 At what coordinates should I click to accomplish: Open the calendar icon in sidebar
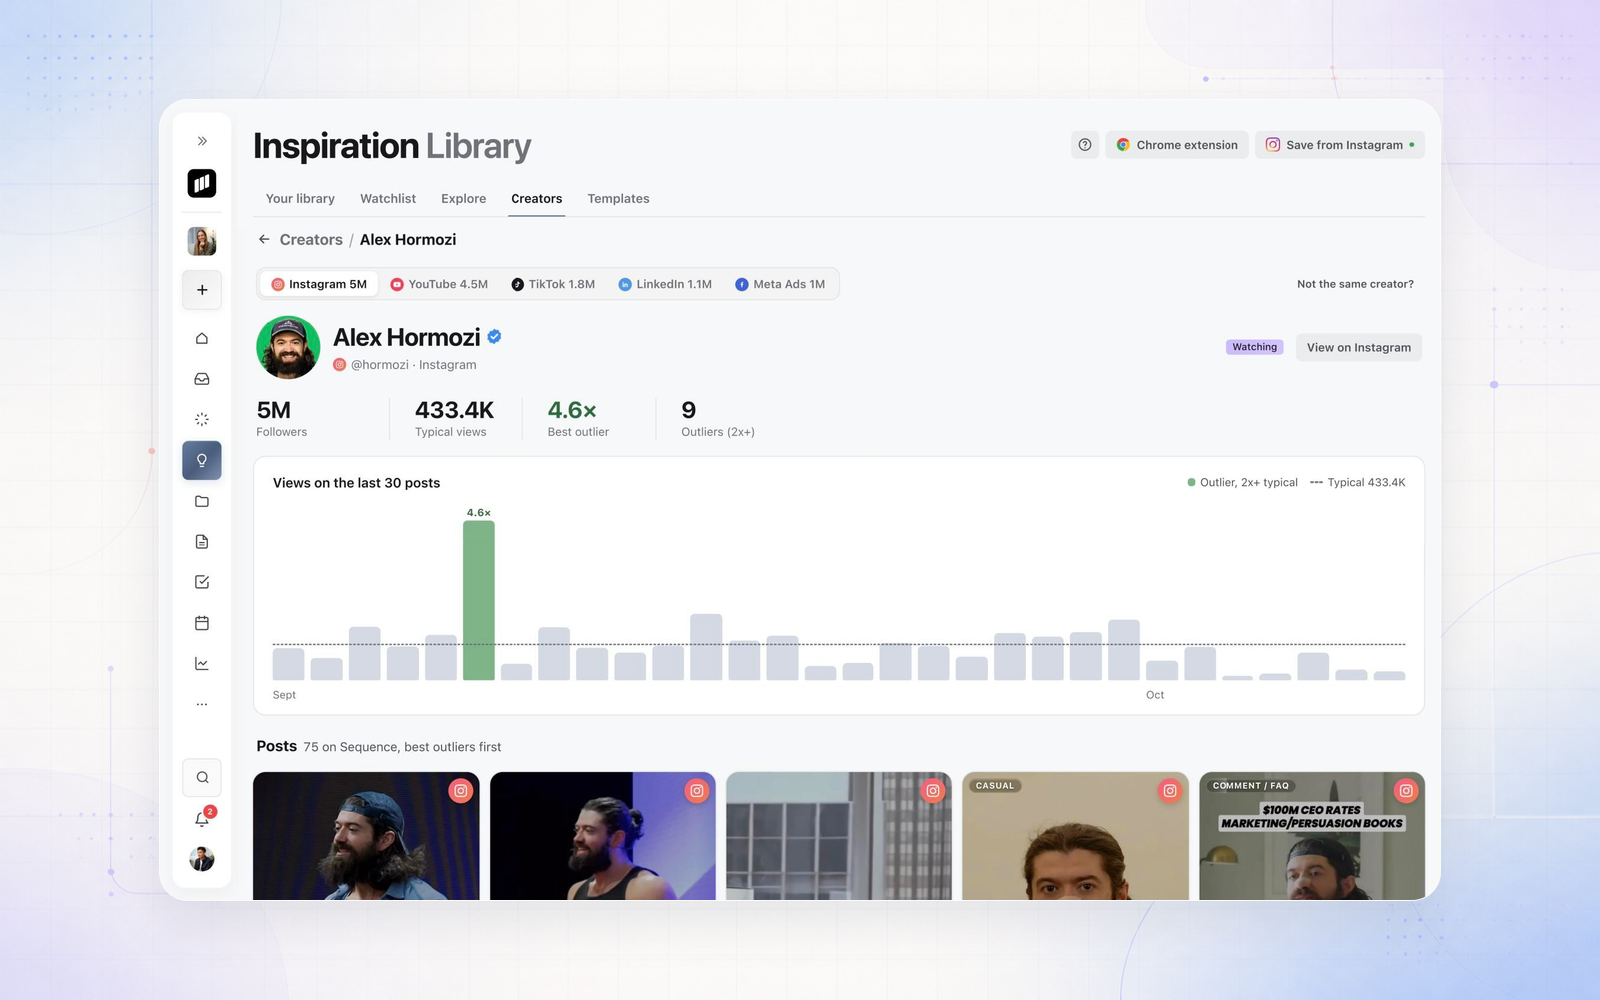[x=202, y=623]
